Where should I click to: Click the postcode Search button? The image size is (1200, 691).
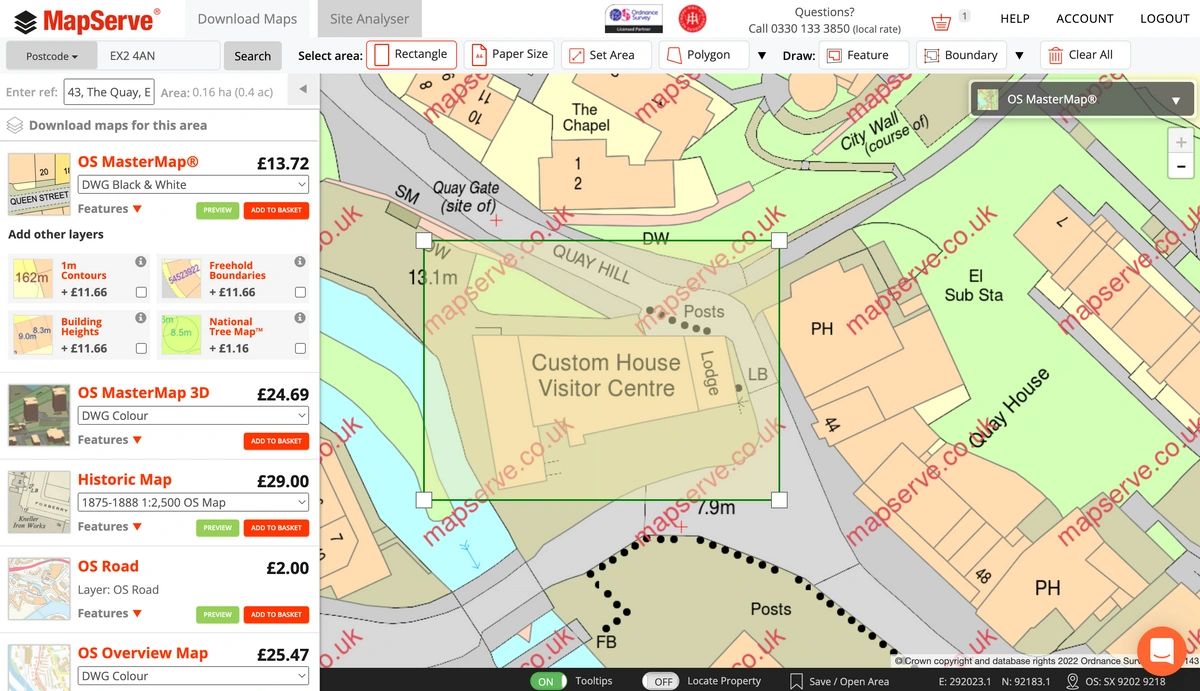click(x=252, y=56)
